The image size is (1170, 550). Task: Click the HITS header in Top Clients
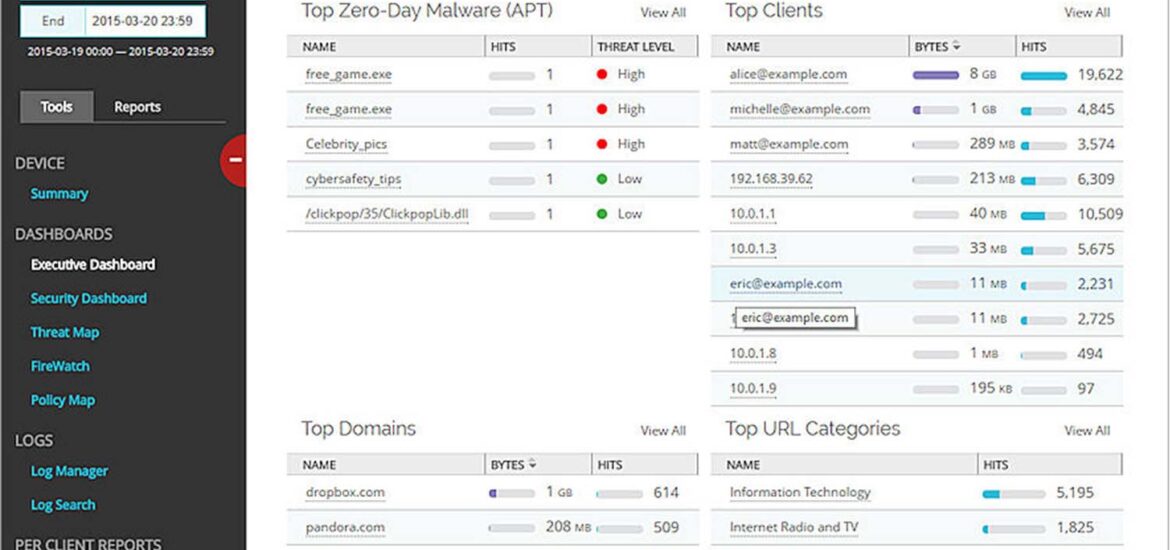[1033, 46]
